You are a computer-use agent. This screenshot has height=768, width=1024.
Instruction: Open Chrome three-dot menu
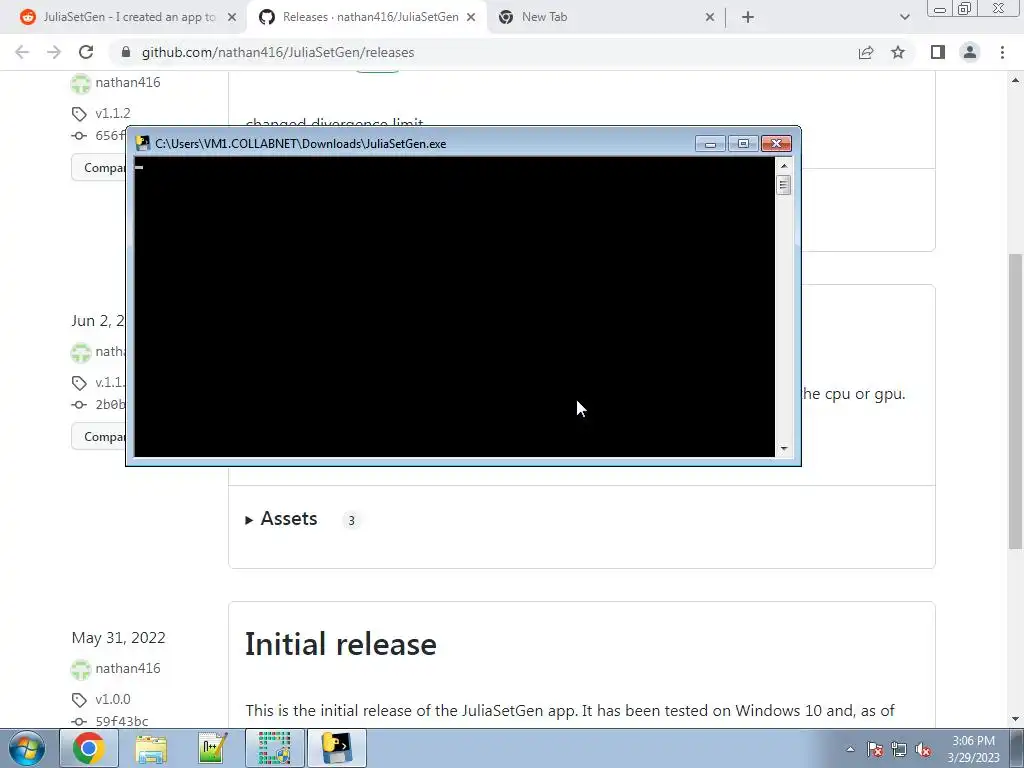coord(1002,52)
